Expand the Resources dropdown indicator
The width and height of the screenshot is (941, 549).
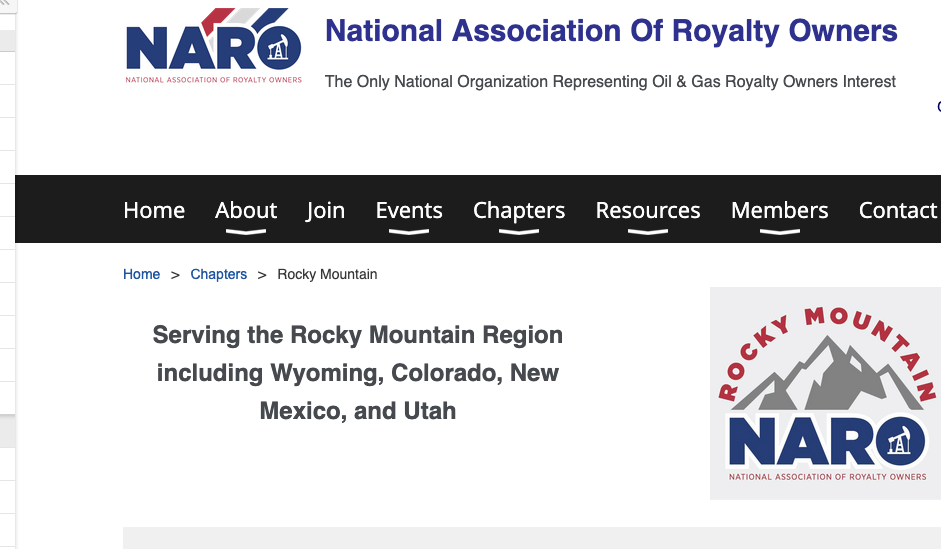coord(648,232)
